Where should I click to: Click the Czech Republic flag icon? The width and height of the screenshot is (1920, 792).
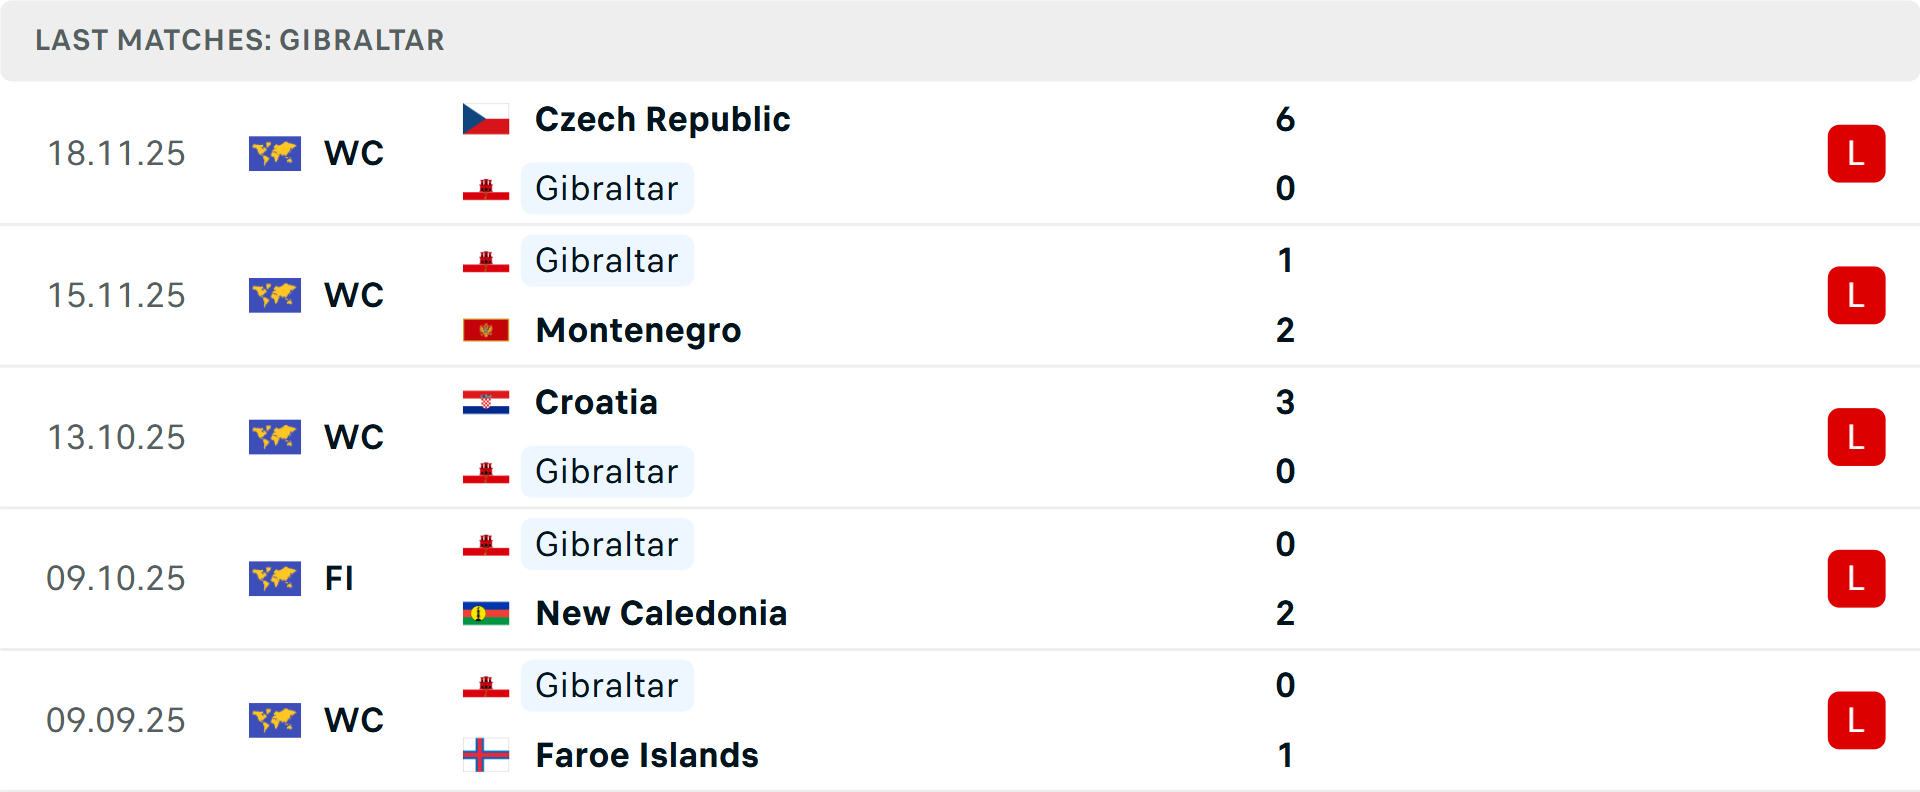coord(486,119)
